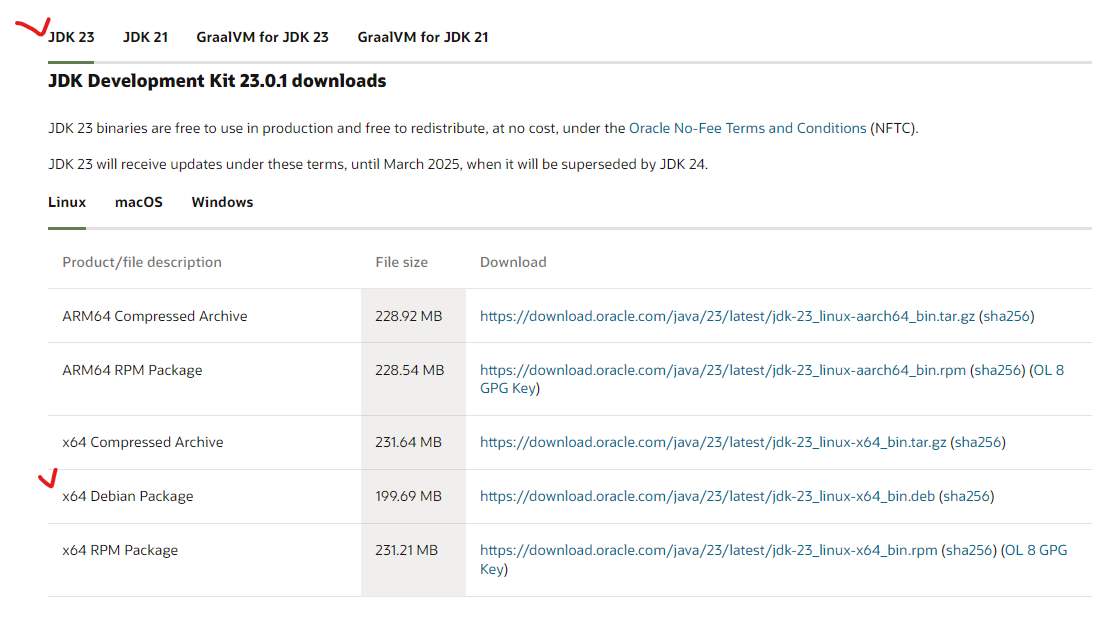The height and width of the screenshot is (633, 1114).
Task: Open sha256 for x64 Compressed Archive
Action: click(x=978, y=442)
